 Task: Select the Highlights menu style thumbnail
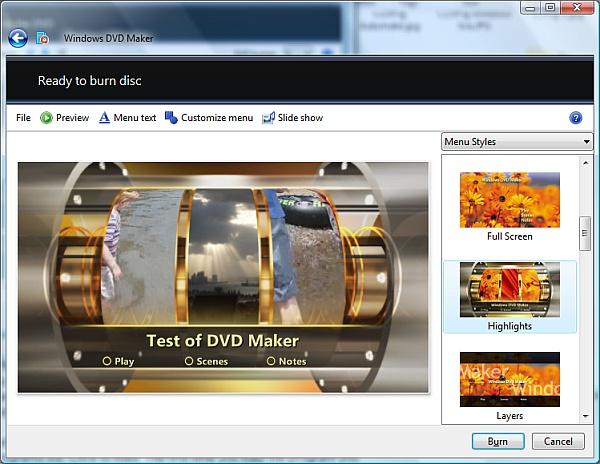pos(510,290)
